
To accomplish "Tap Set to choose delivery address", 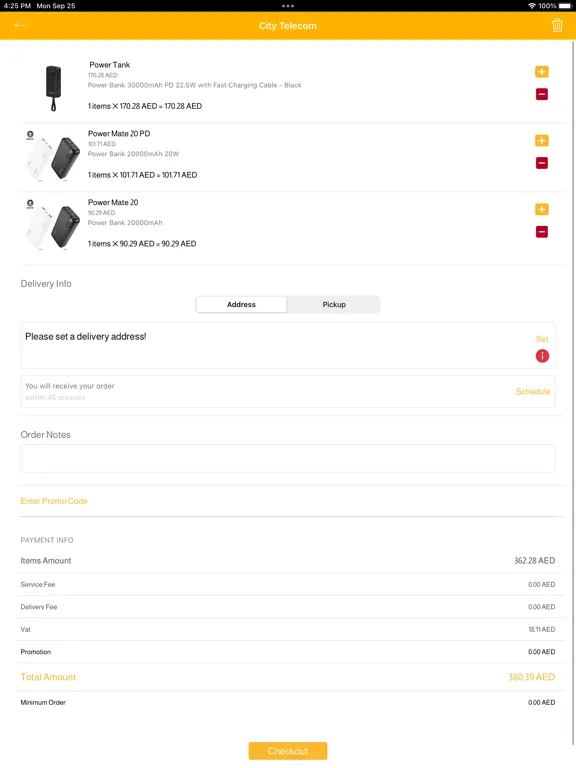I will (542, 339).
